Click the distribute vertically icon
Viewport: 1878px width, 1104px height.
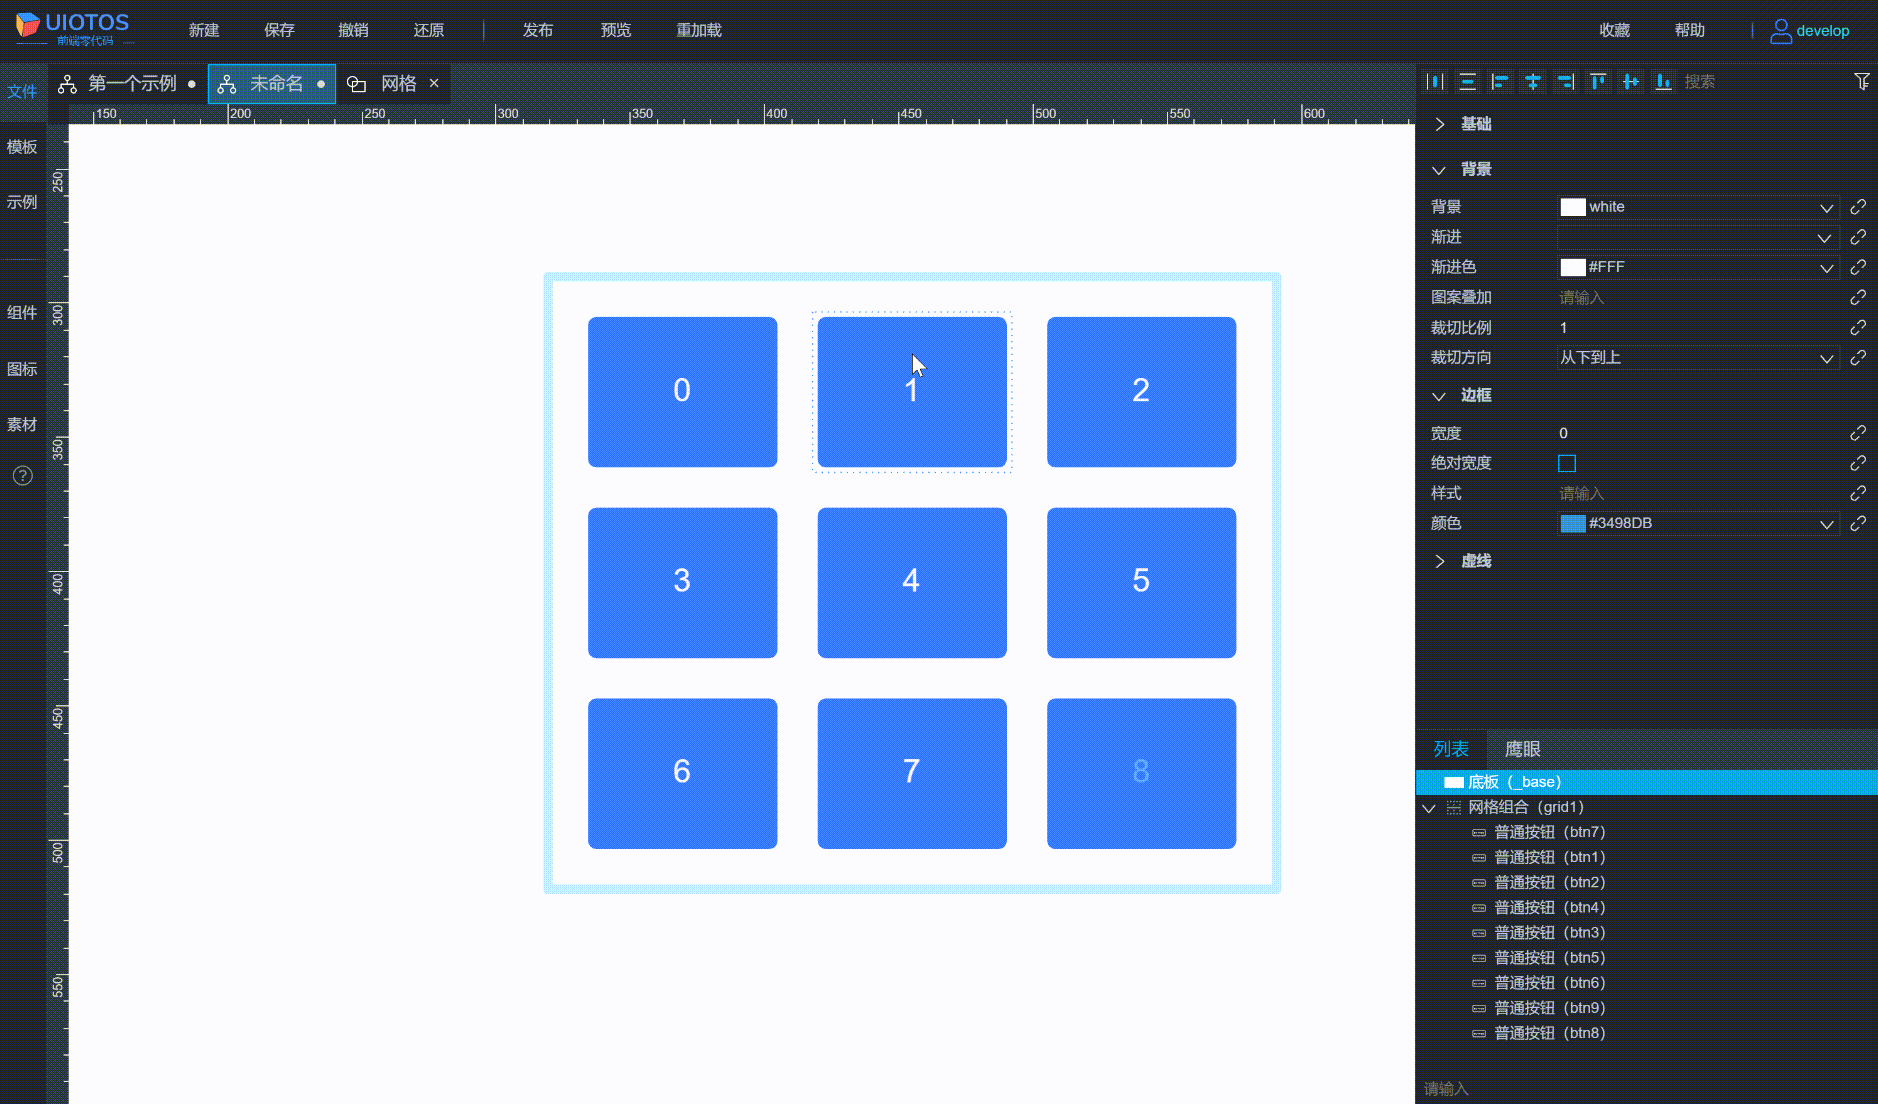[x=1467, y=82]
